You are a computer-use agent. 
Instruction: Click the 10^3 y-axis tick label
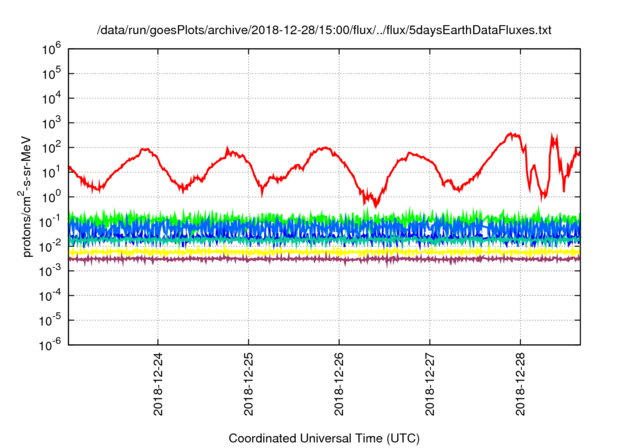[51, 123]
